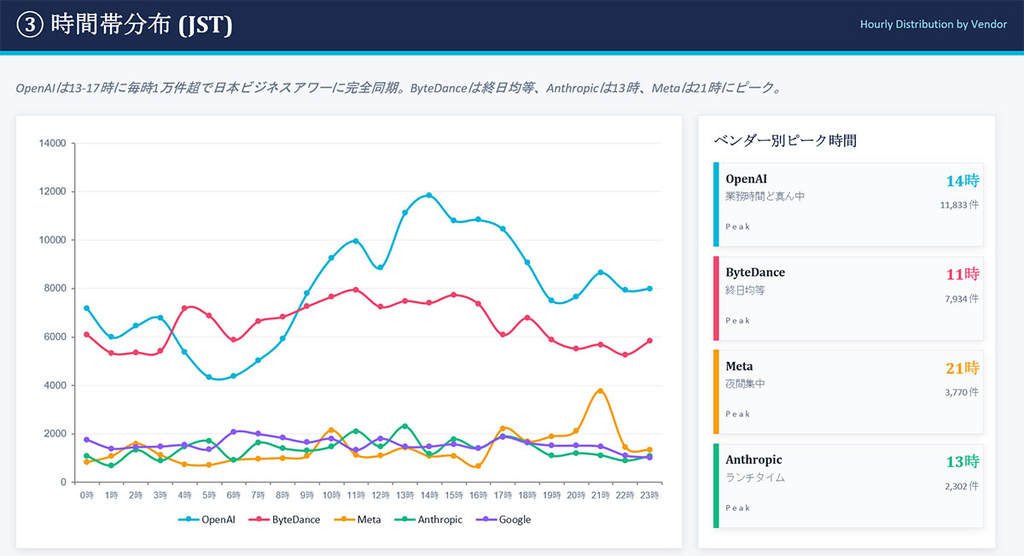The width and height of the screenshot is (1024, 556).
Task: Click the 'ベンダー別ピーク時間' heading
Action: 785,140
